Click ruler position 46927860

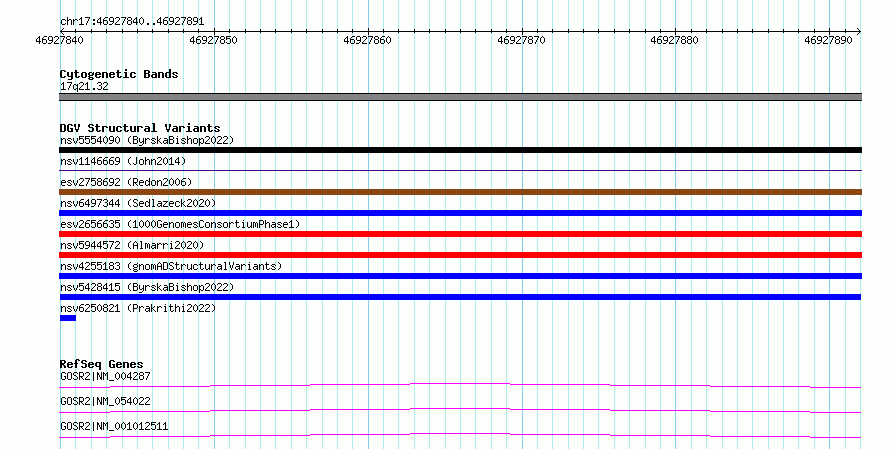coord(367,40)
